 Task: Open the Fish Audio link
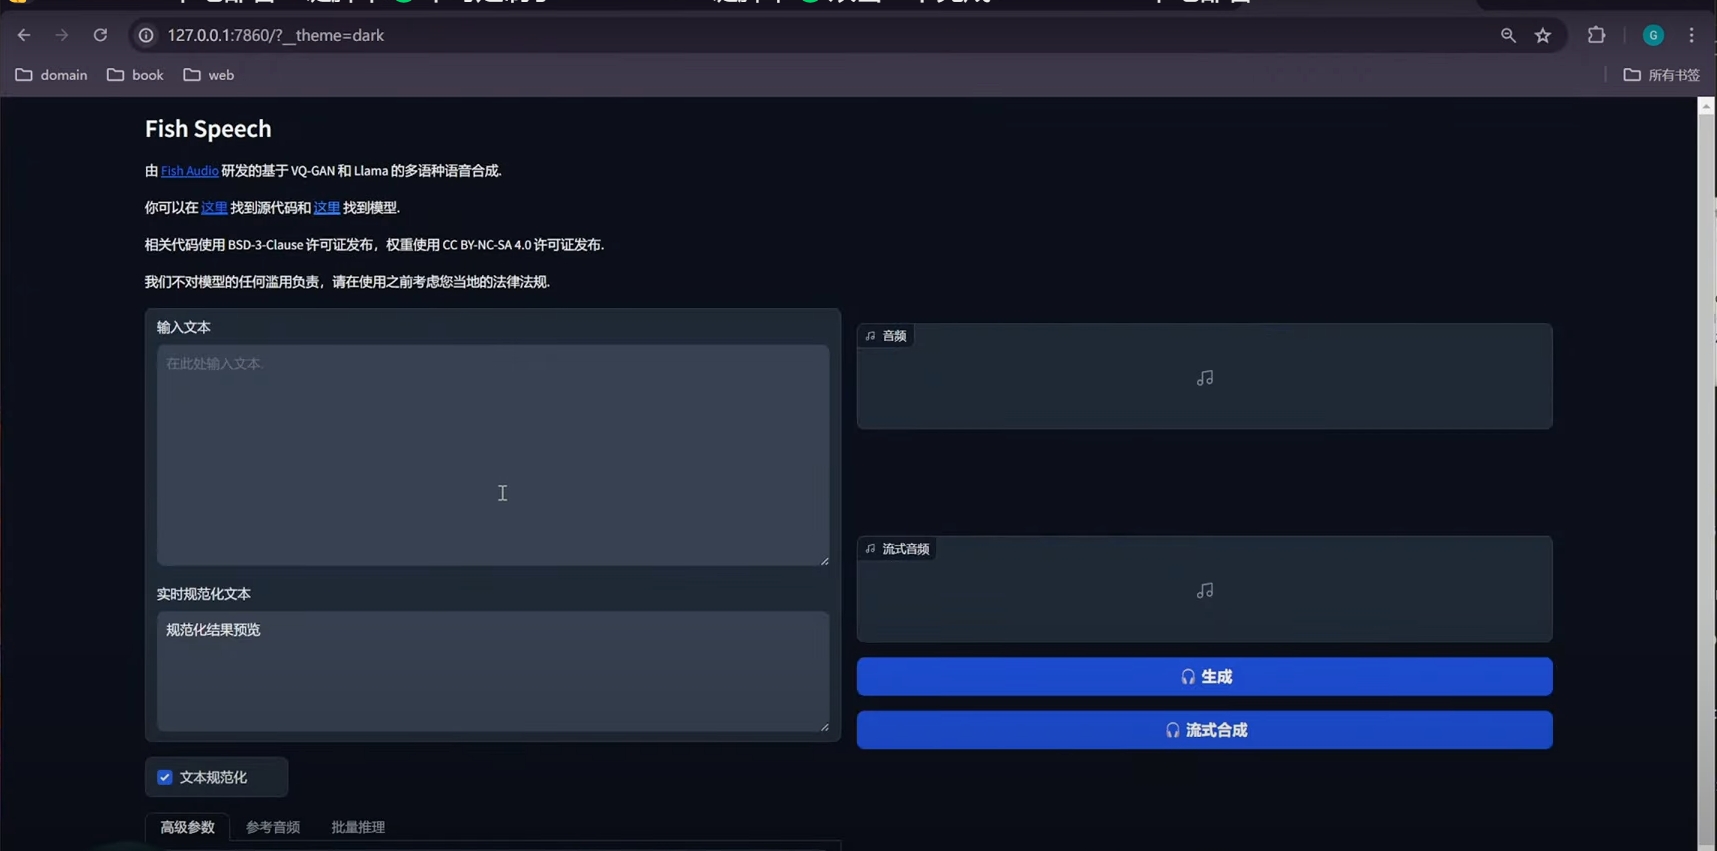point(189,171)
